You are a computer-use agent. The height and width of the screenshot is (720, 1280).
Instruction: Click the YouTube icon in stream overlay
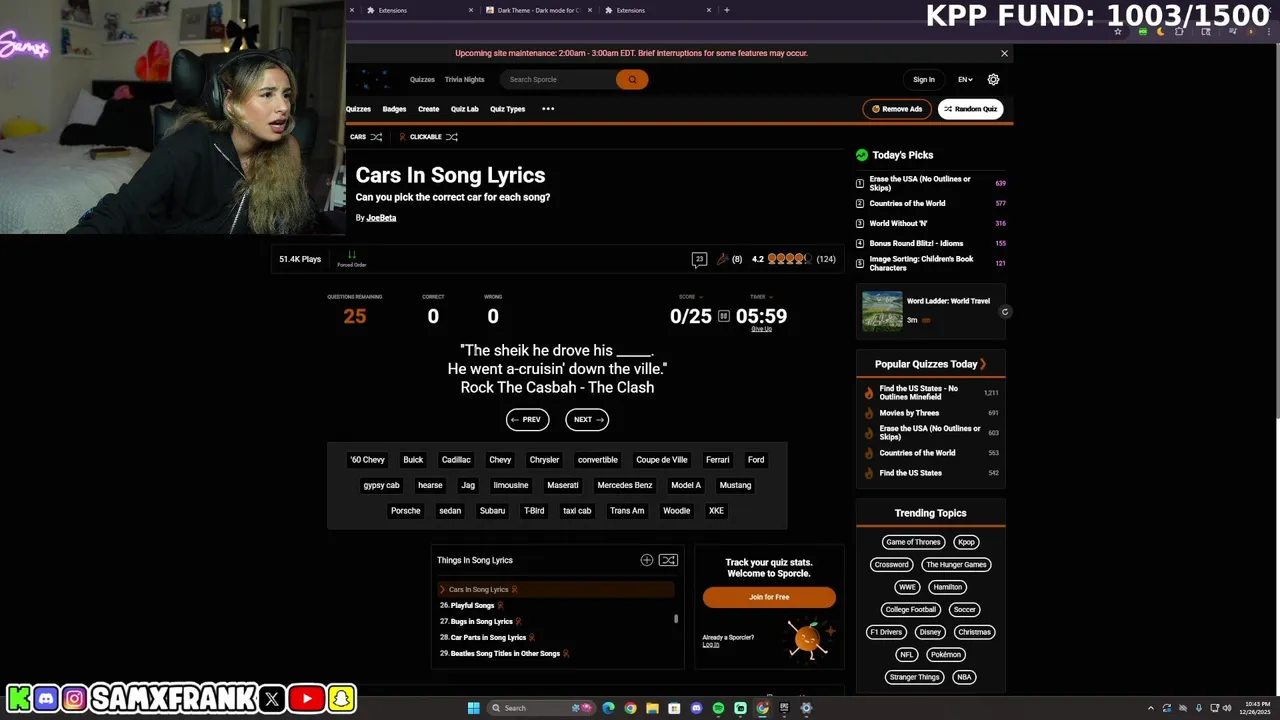(307, 699)
